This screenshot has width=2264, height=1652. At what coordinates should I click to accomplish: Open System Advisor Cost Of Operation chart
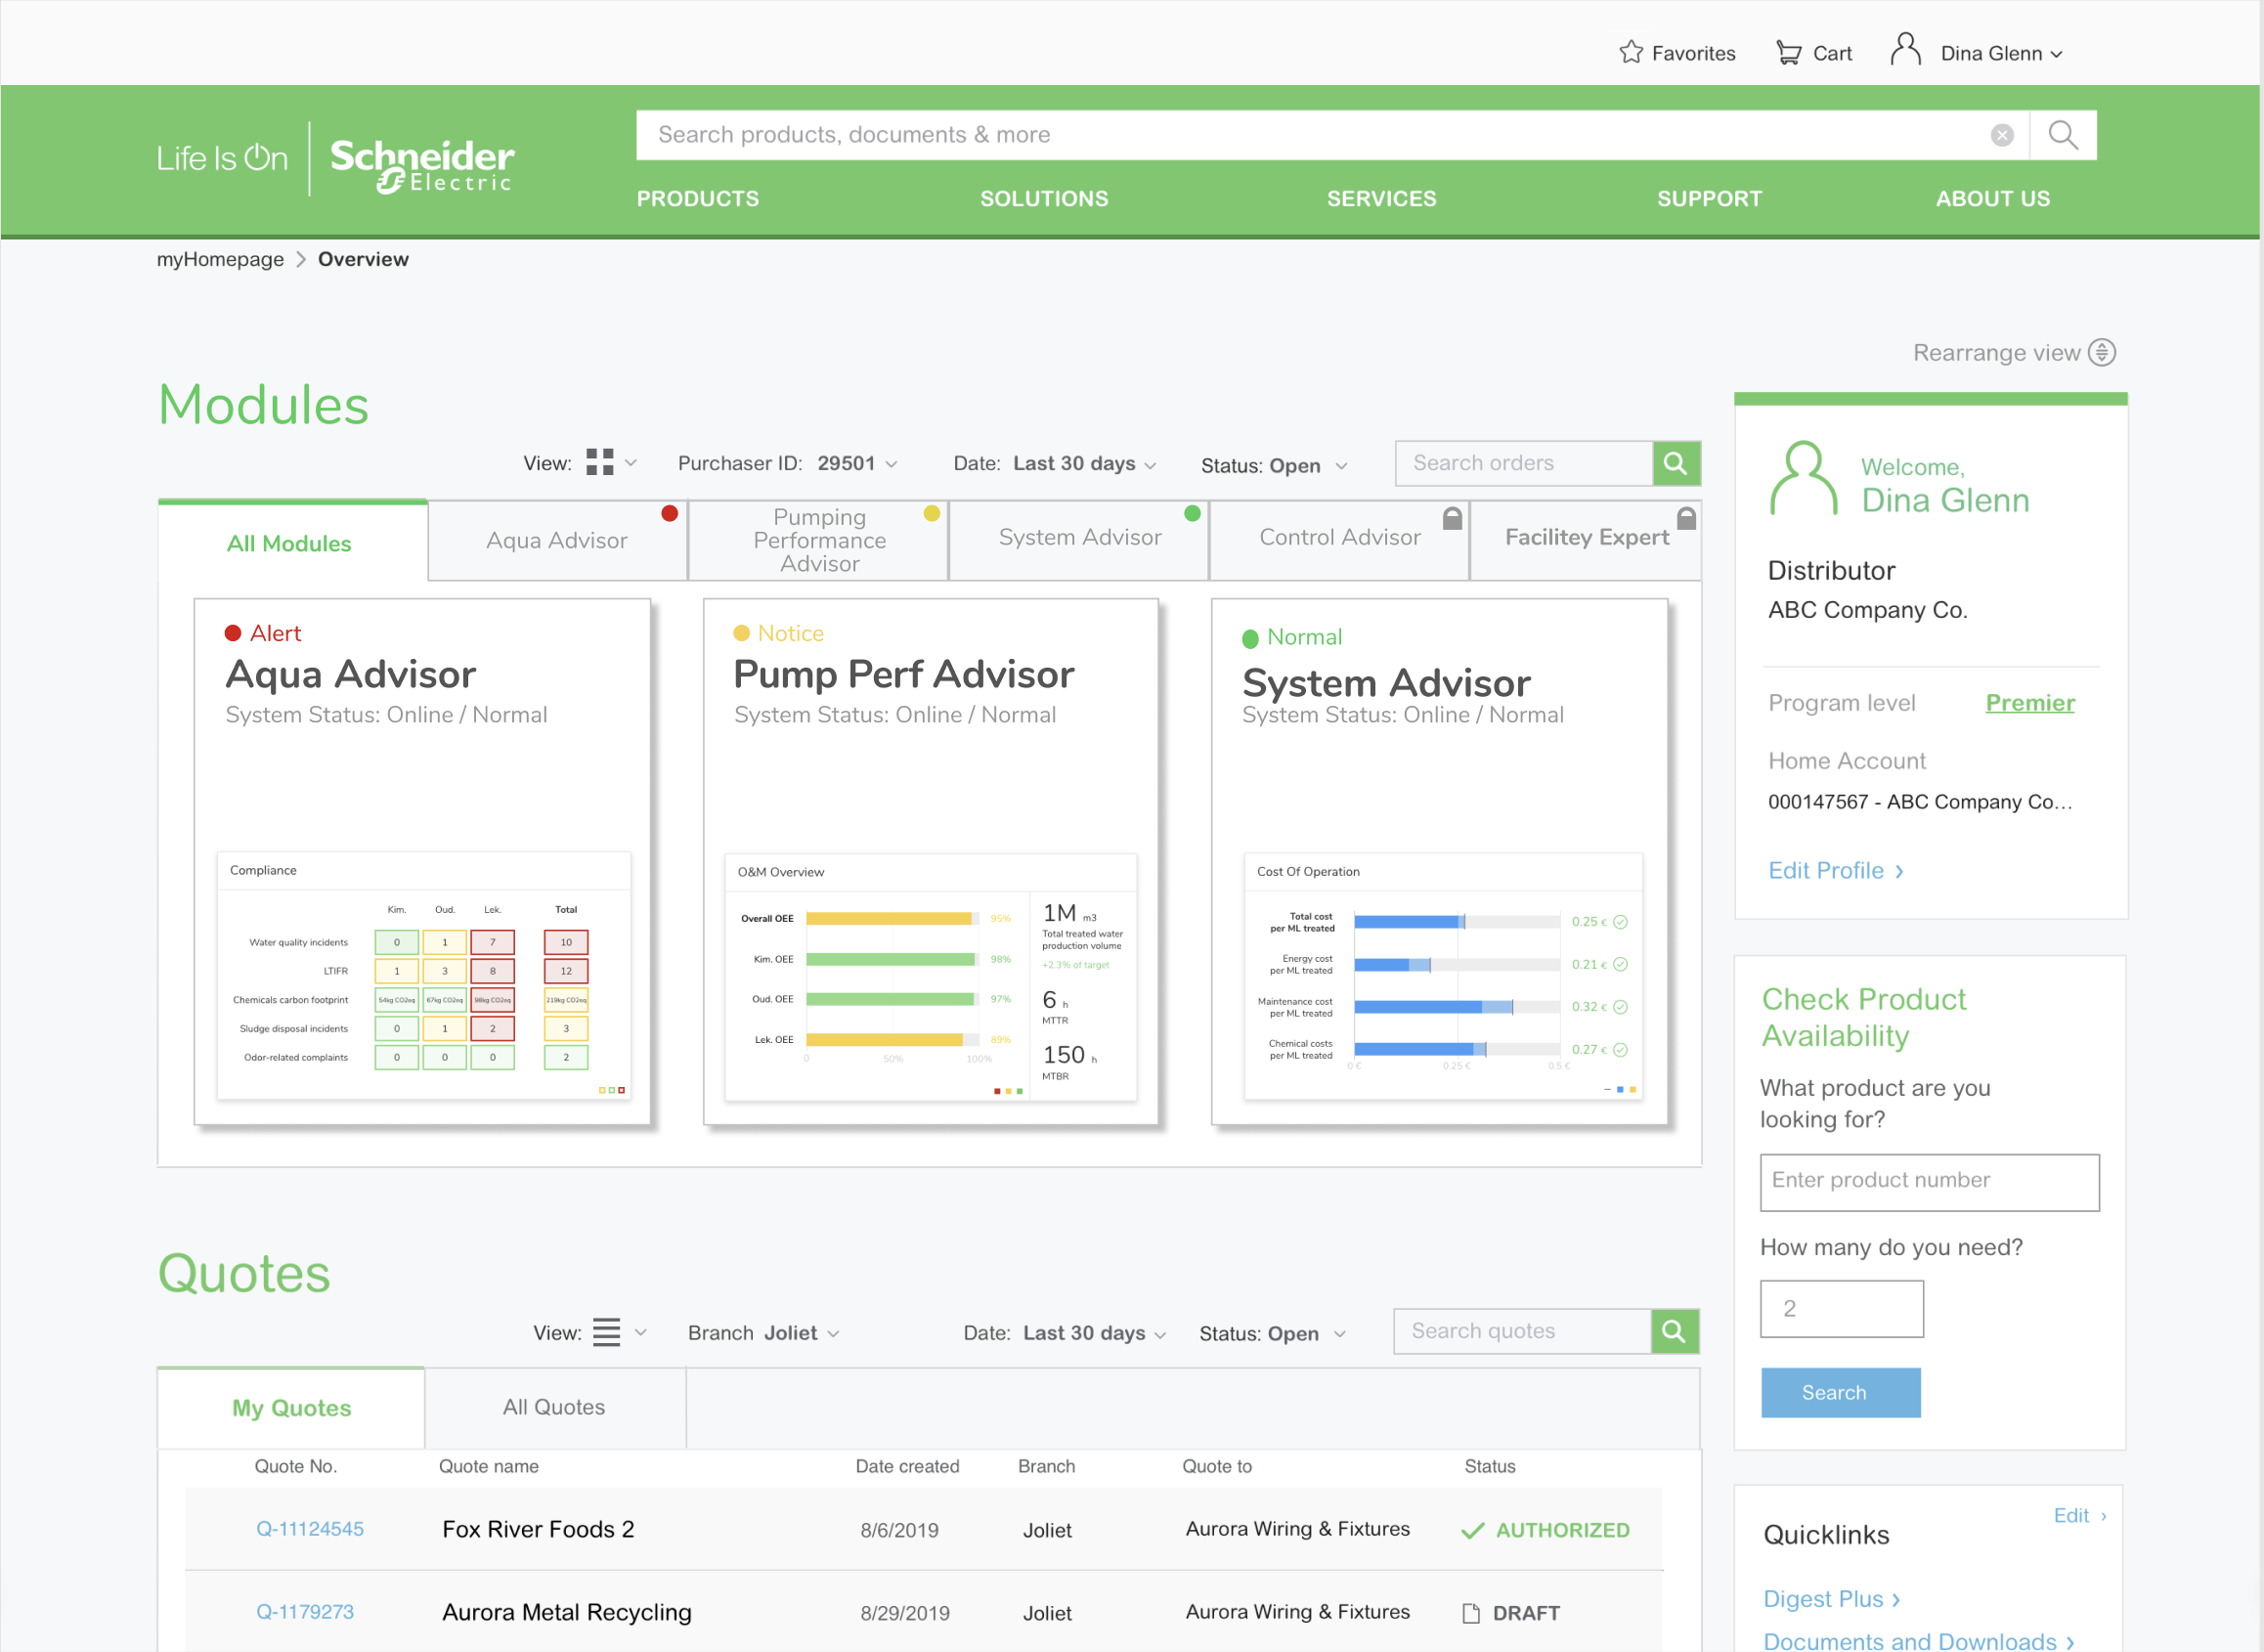point(1442,976)
